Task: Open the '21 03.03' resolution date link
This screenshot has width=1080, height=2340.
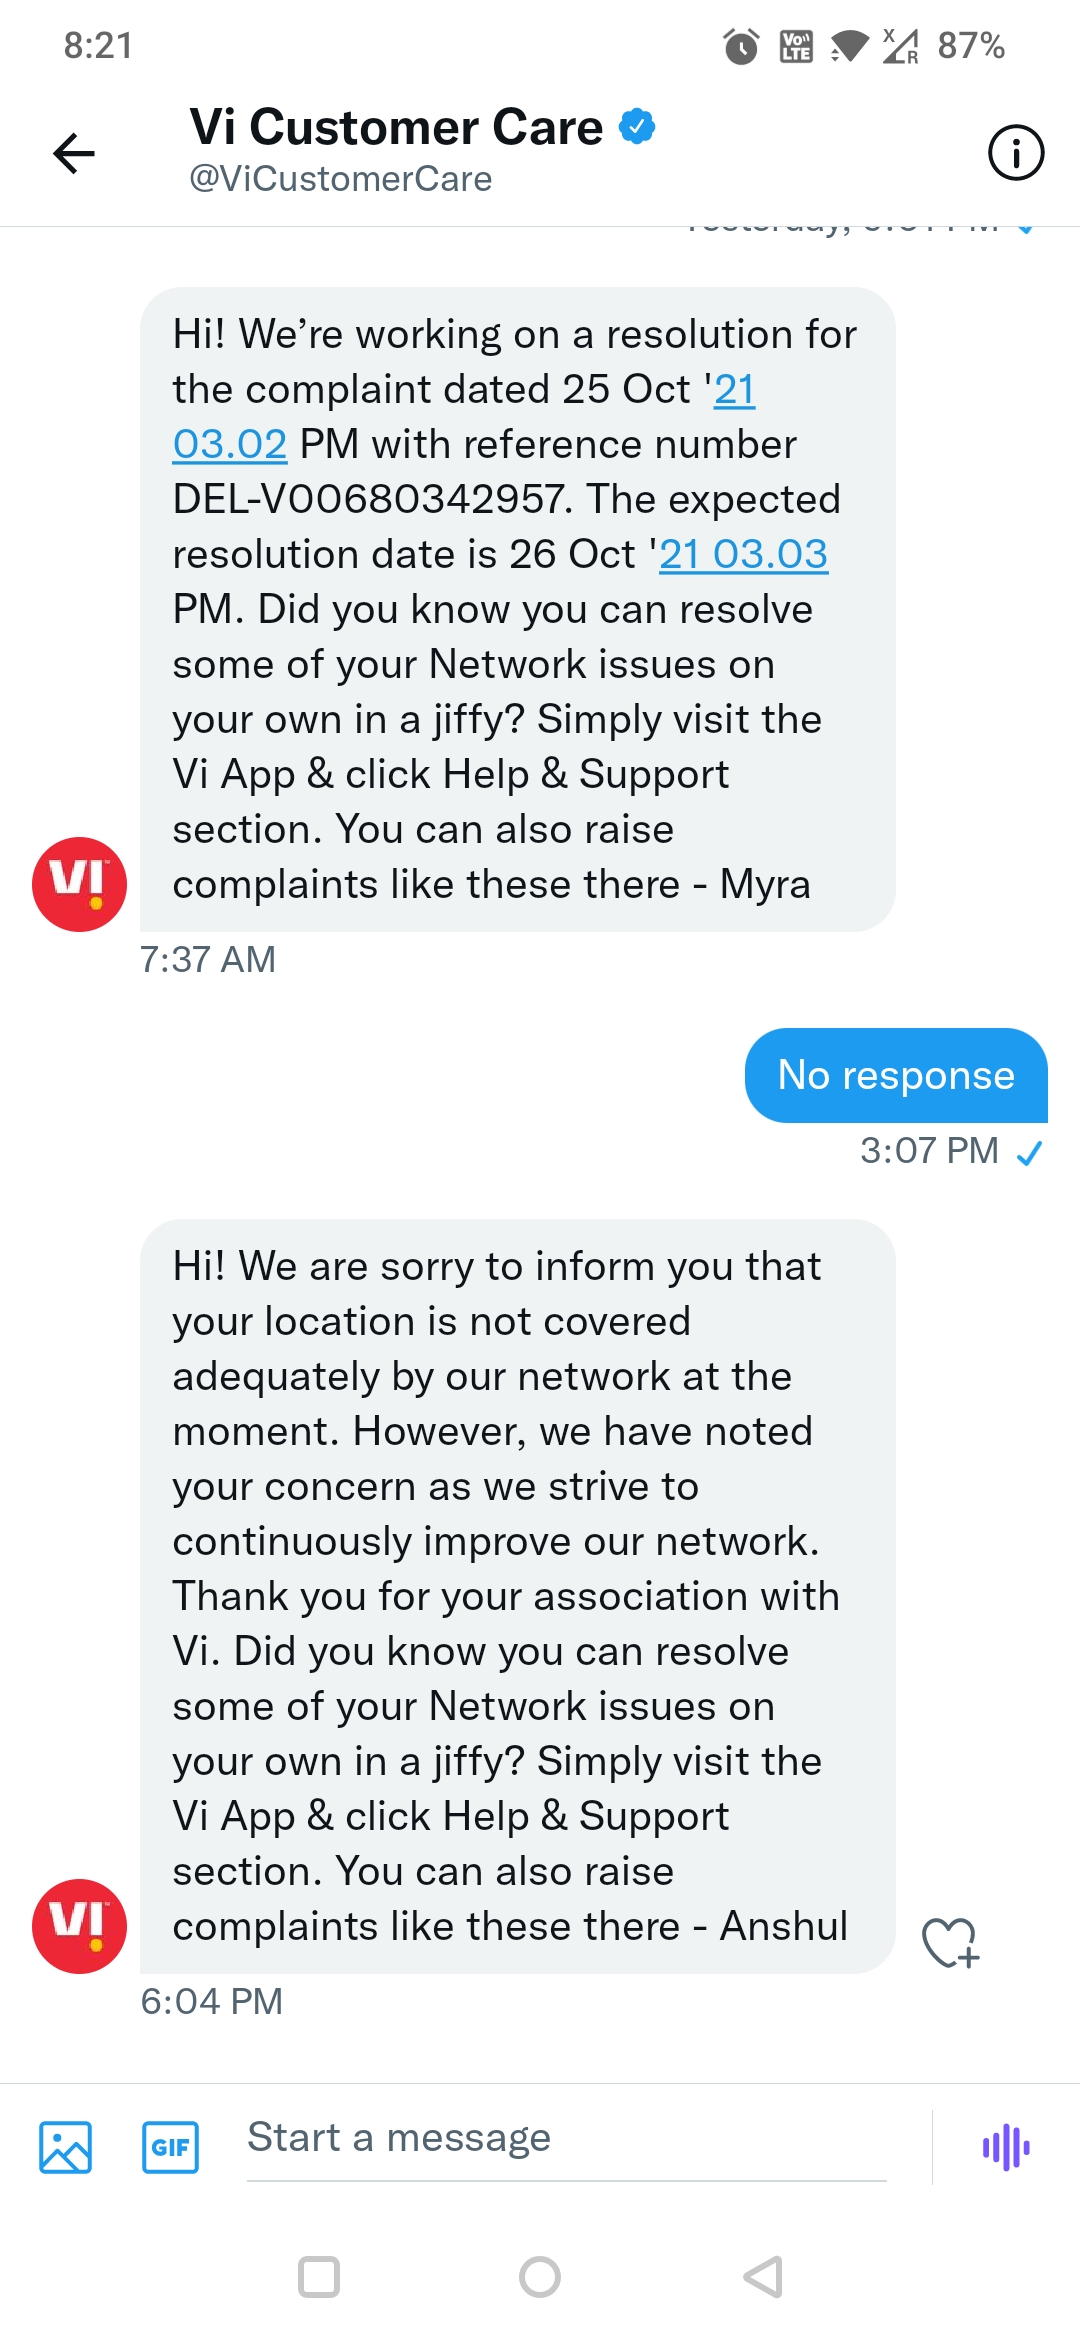Action: click(743, 554)
